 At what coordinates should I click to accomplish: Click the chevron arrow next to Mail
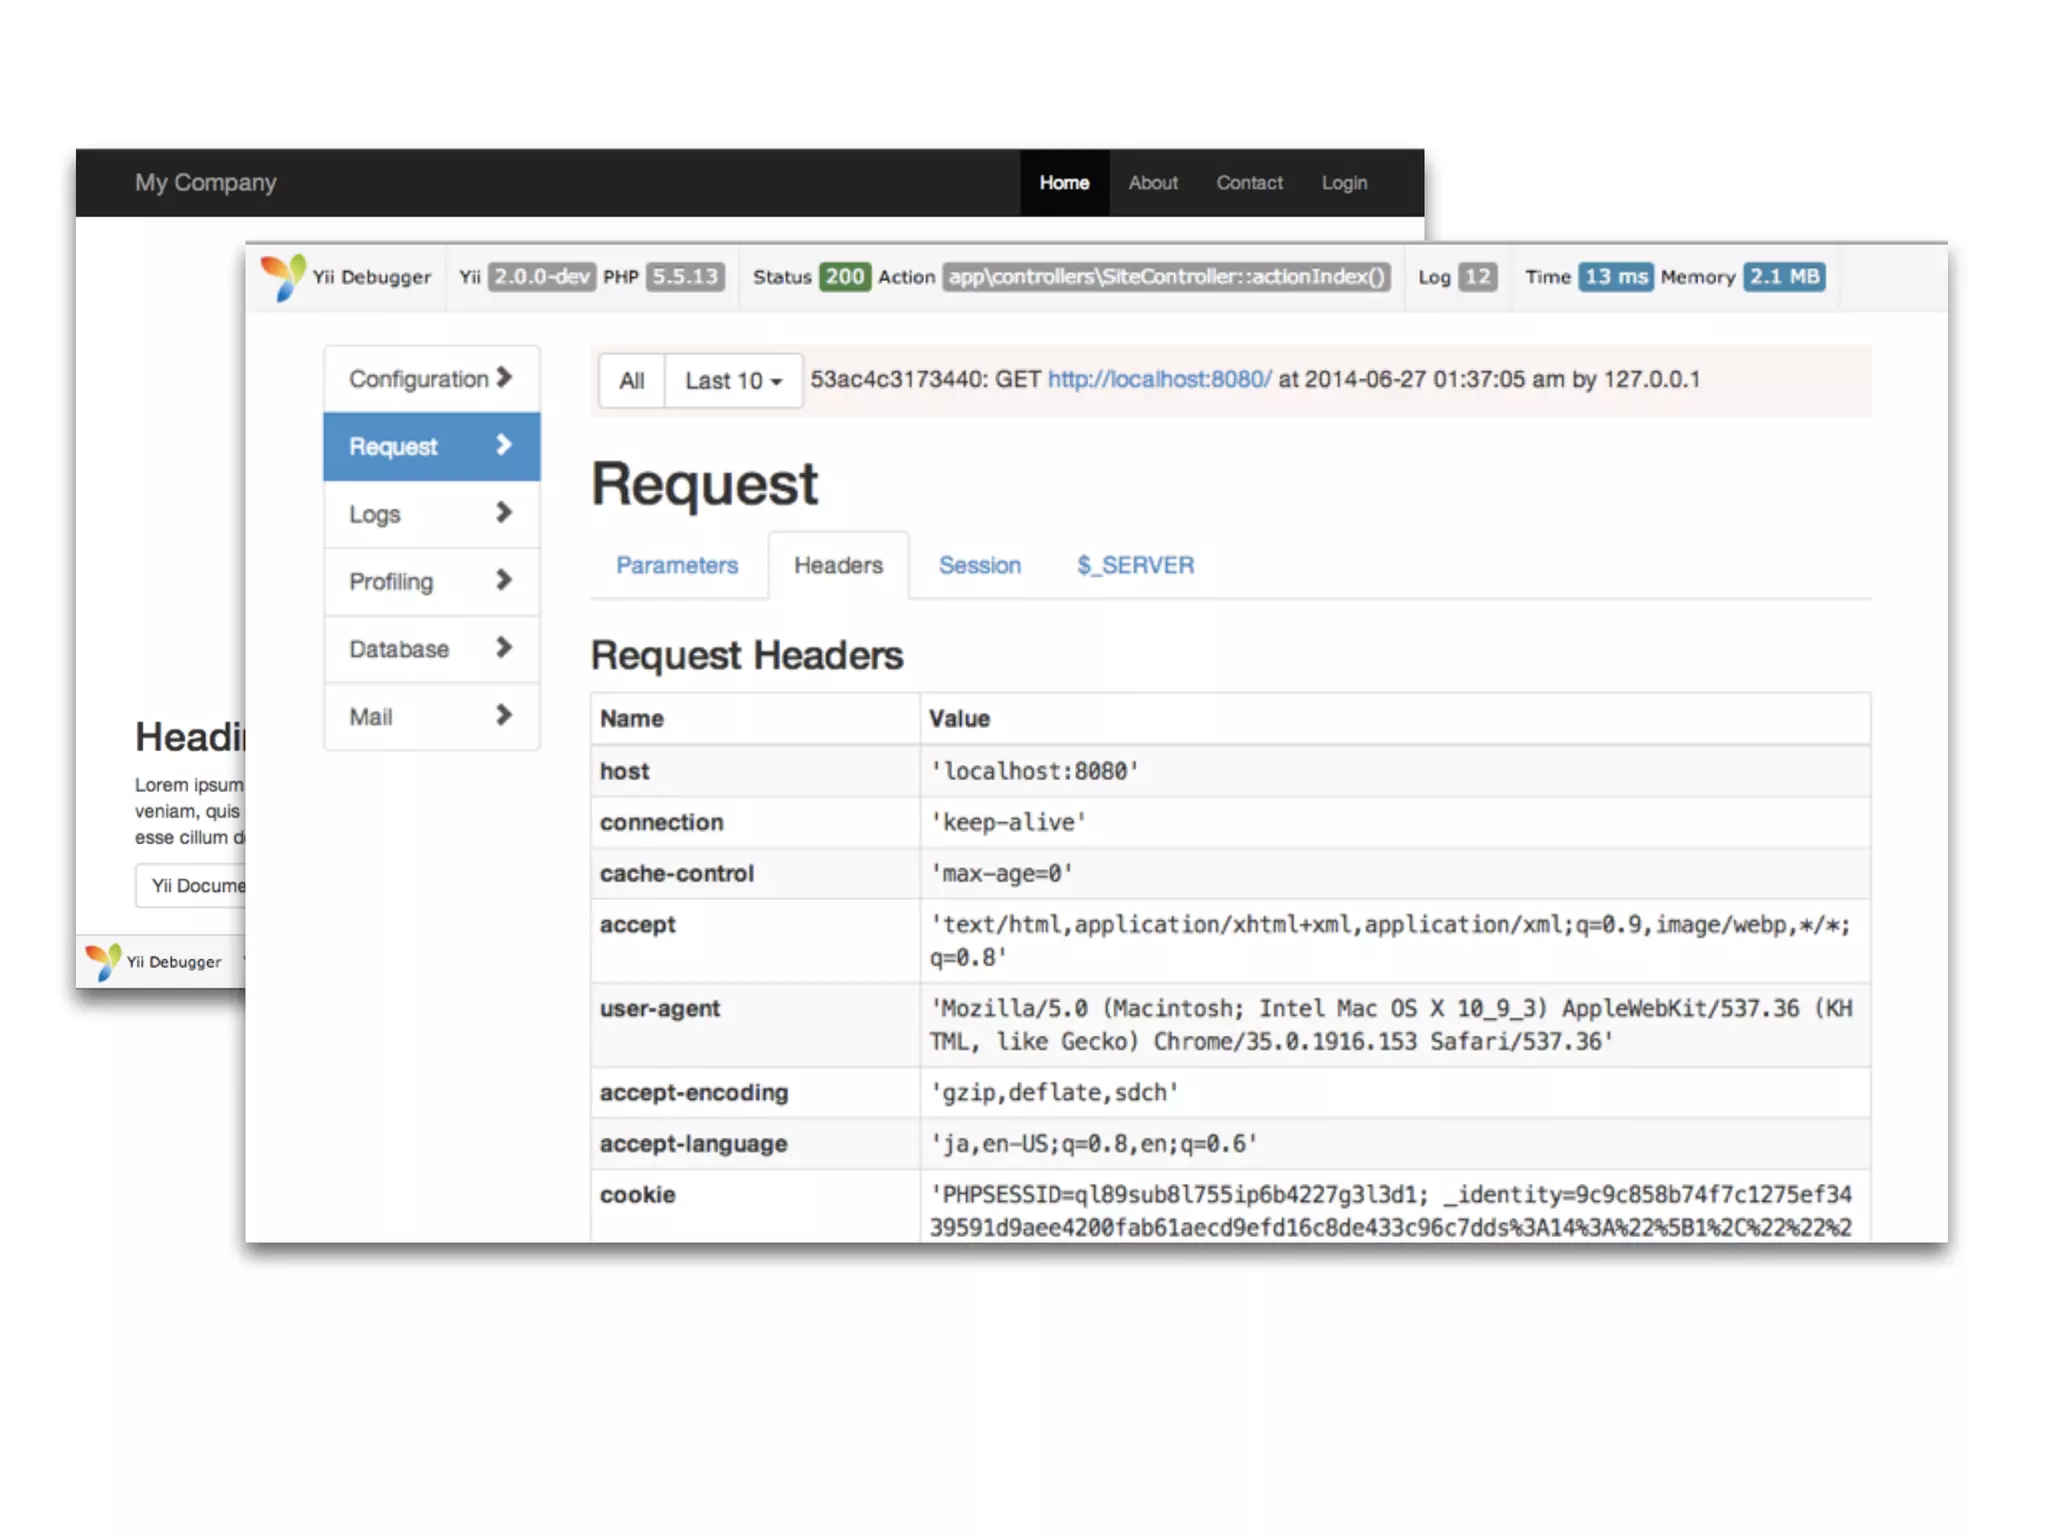(504, 715)
